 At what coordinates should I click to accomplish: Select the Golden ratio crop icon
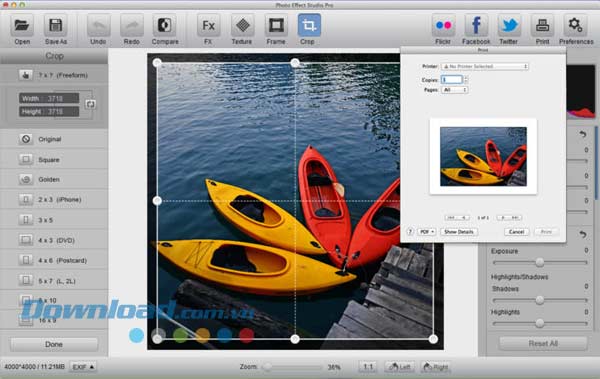pos(26,179)
